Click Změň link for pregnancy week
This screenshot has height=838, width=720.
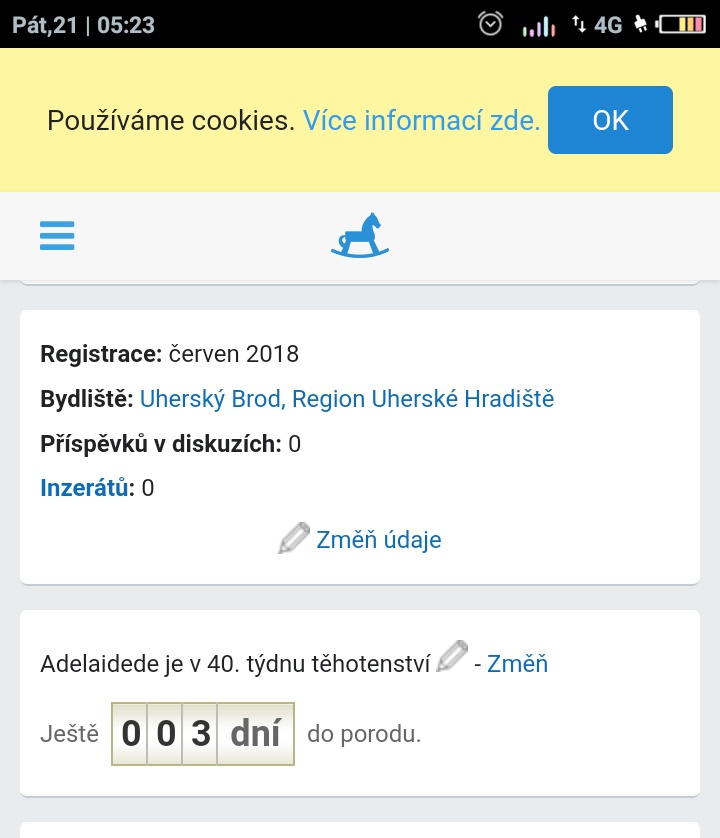point(517,663)
